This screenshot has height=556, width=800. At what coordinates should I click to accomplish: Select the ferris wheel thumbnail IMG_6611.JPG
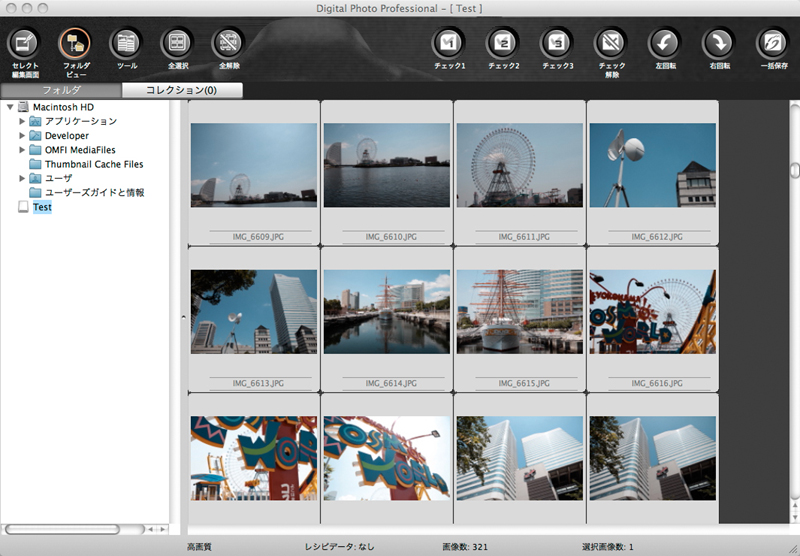pyautogui.click(x=519, y=165)
